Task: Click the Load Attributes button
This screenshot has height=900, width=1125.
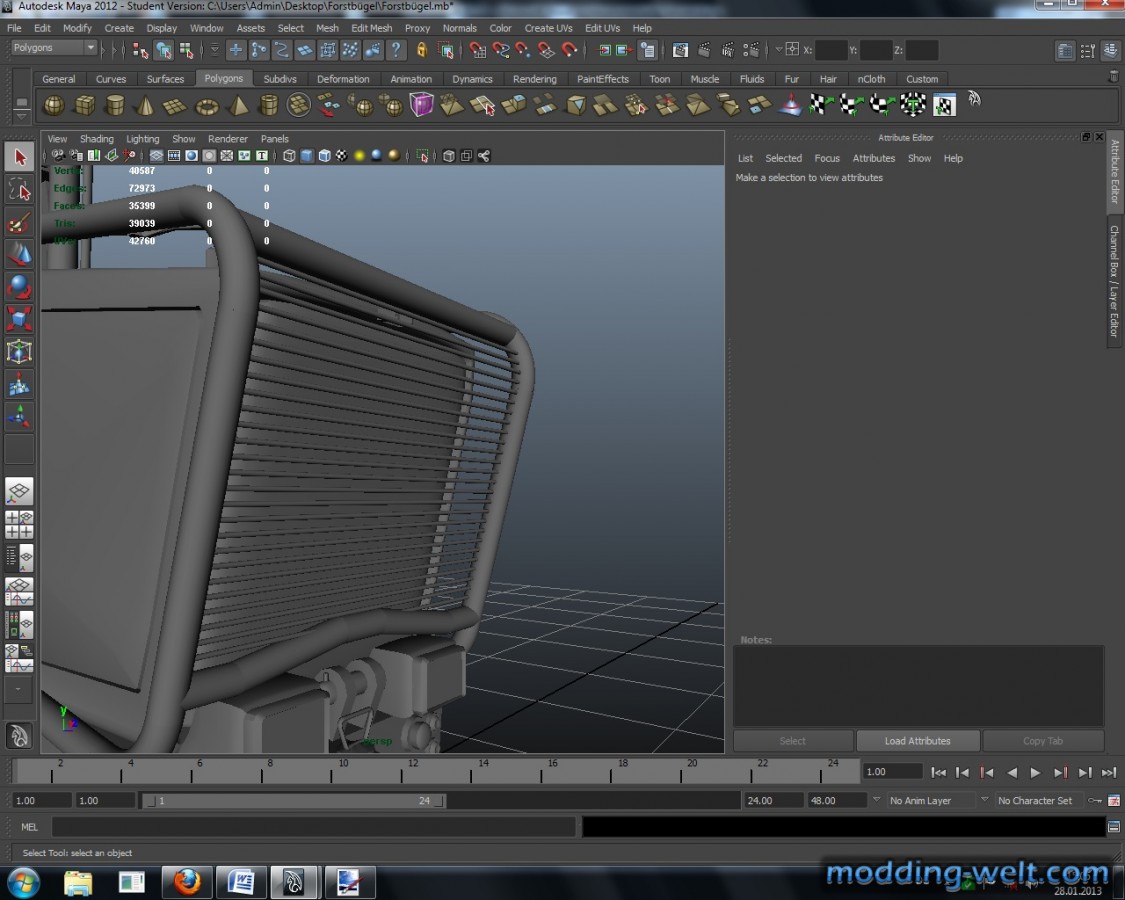Action: (918, 741)
